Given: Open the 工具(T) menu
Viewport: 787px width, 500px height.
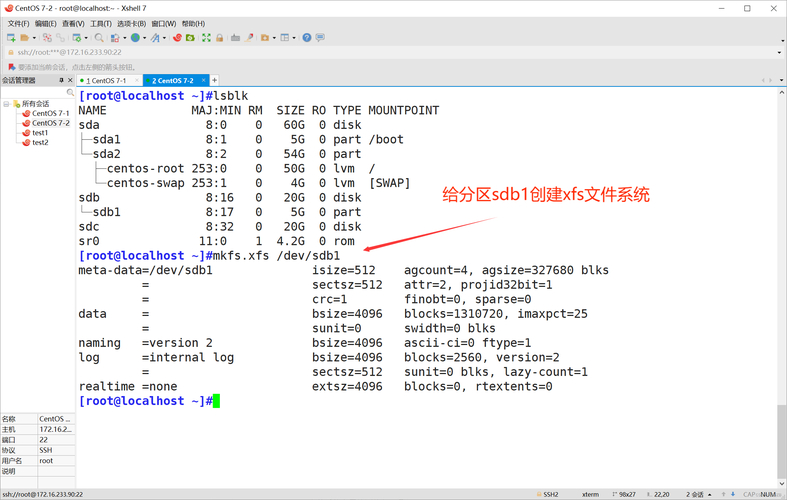Looking at the screenshot, I should [x=101, y=24].
